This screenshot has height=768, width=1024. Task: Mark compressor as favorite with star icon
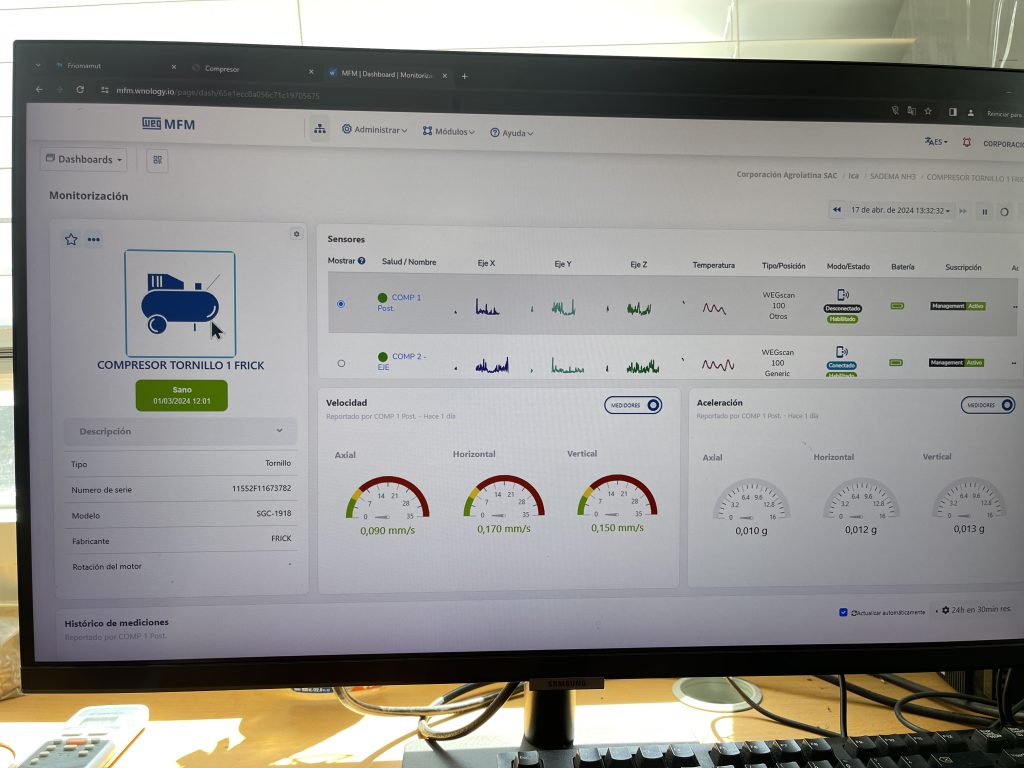pyautogui.click(x=71, y=239)
